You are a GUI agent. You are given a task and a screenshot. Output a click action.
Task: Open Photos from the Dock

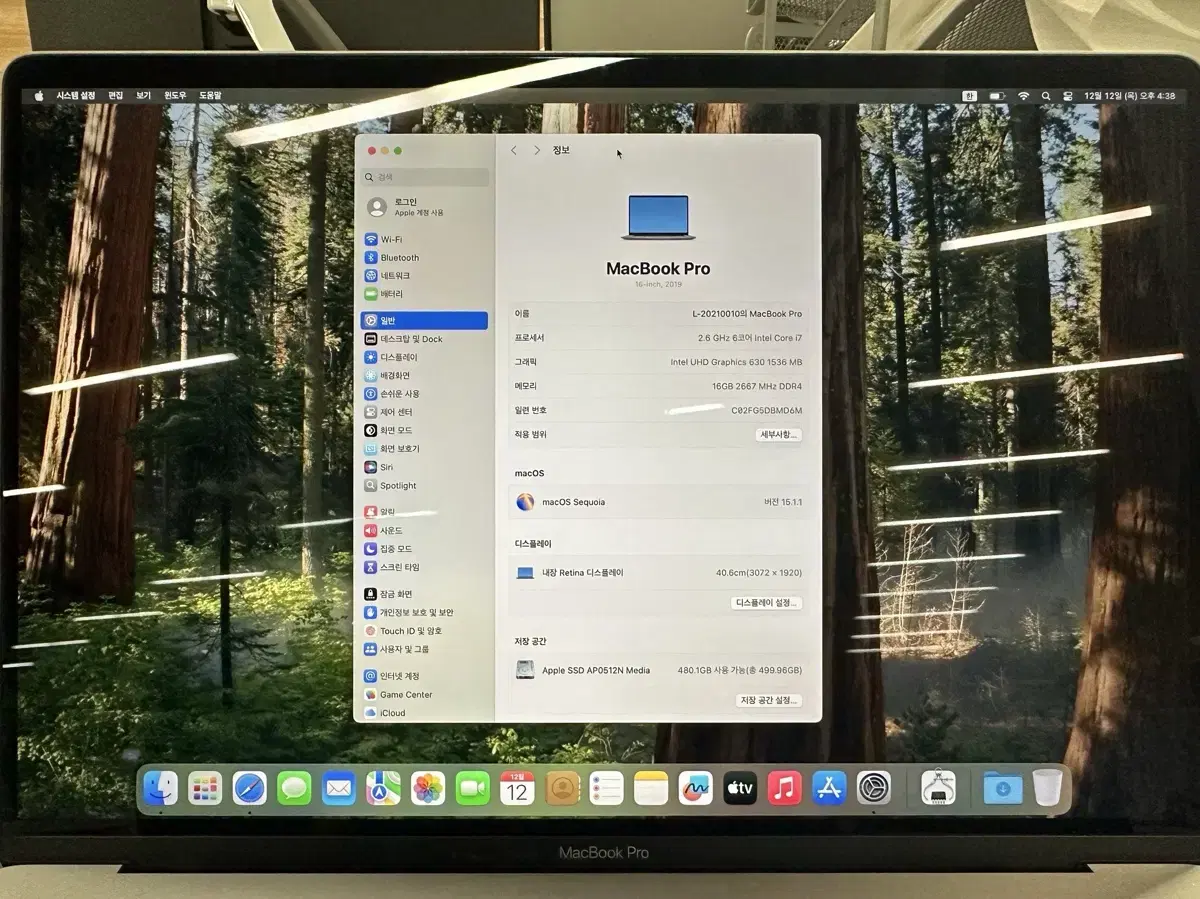(x=428, y=788)
